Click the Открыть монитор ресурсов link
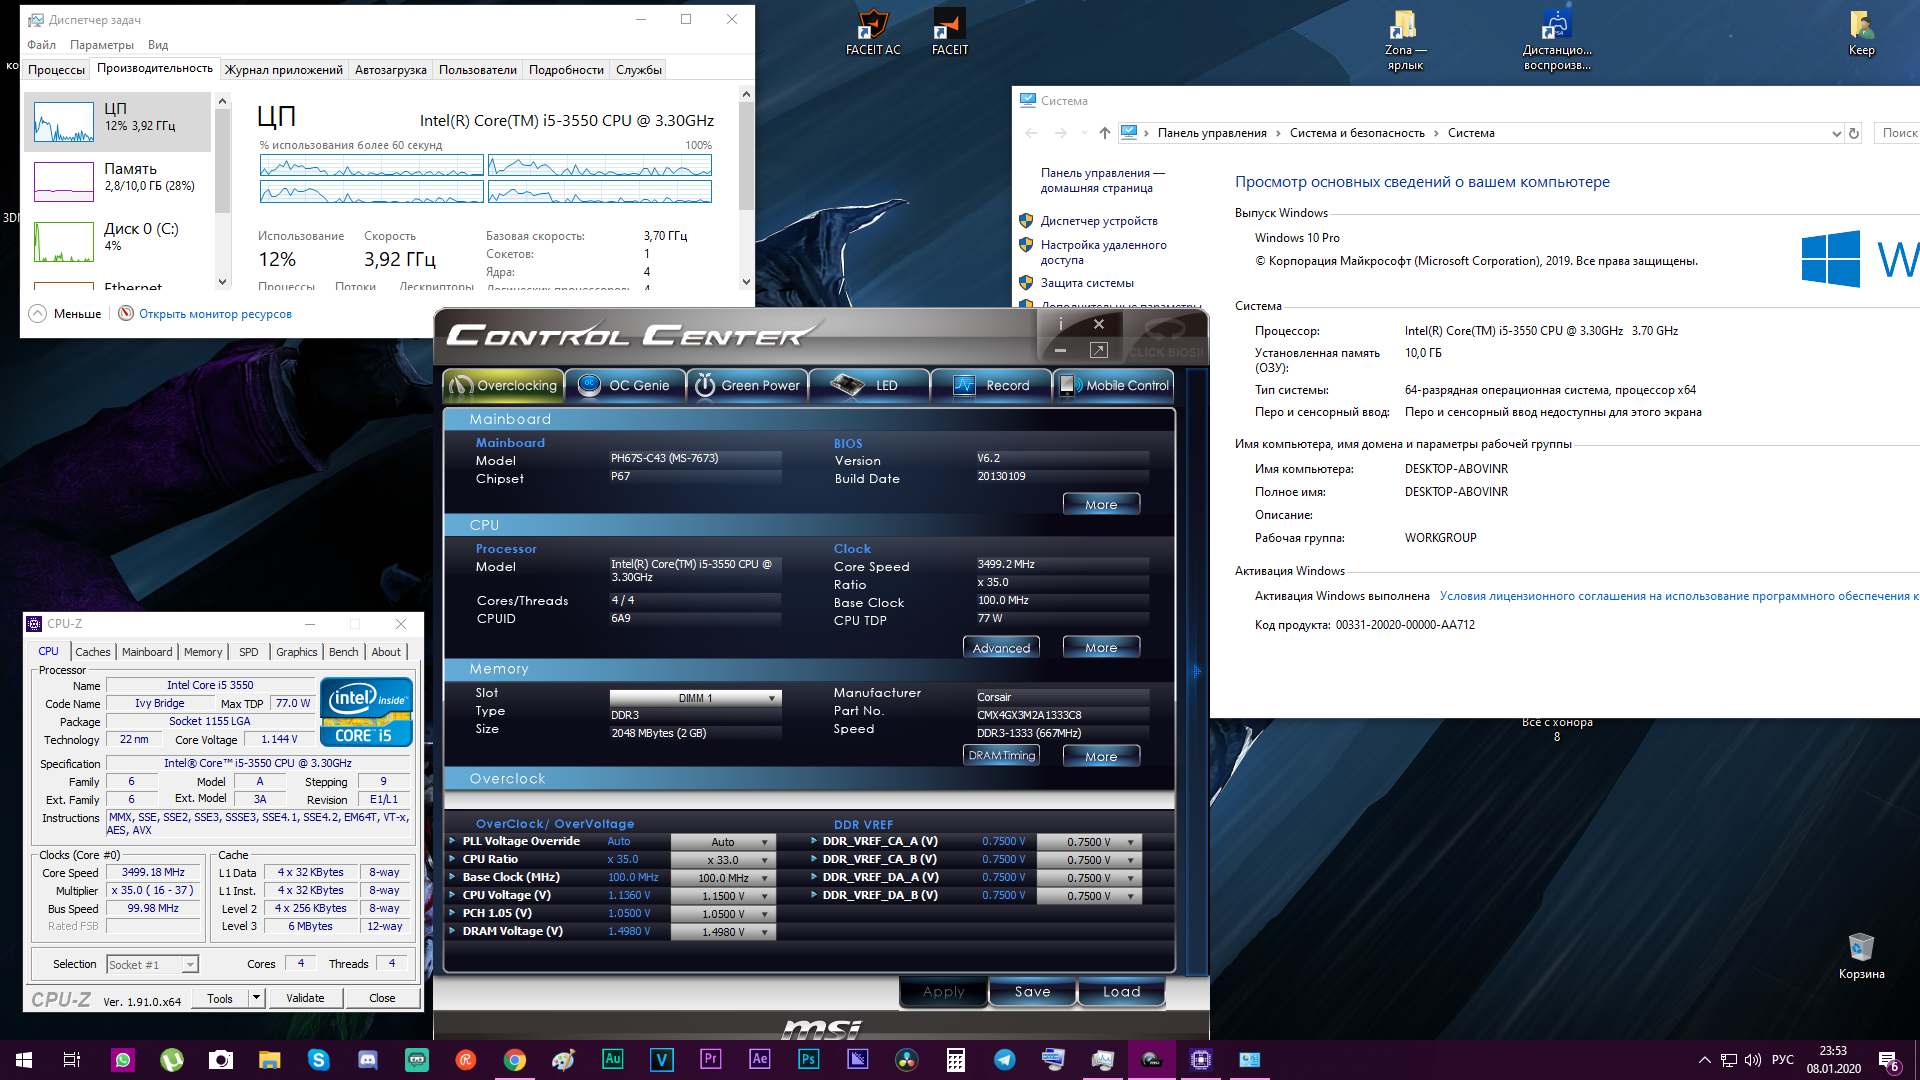Image resolution: width=1920 pixels, height=1080 pixels. click(215, 314)
